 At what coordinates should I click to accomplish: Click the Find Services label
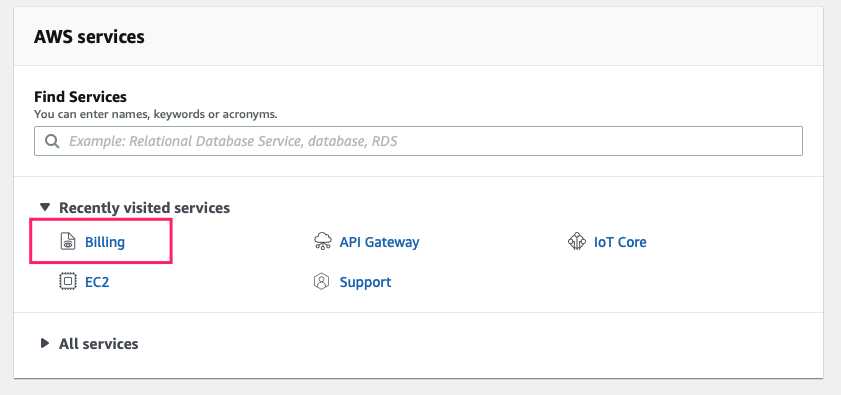(80, 97)
